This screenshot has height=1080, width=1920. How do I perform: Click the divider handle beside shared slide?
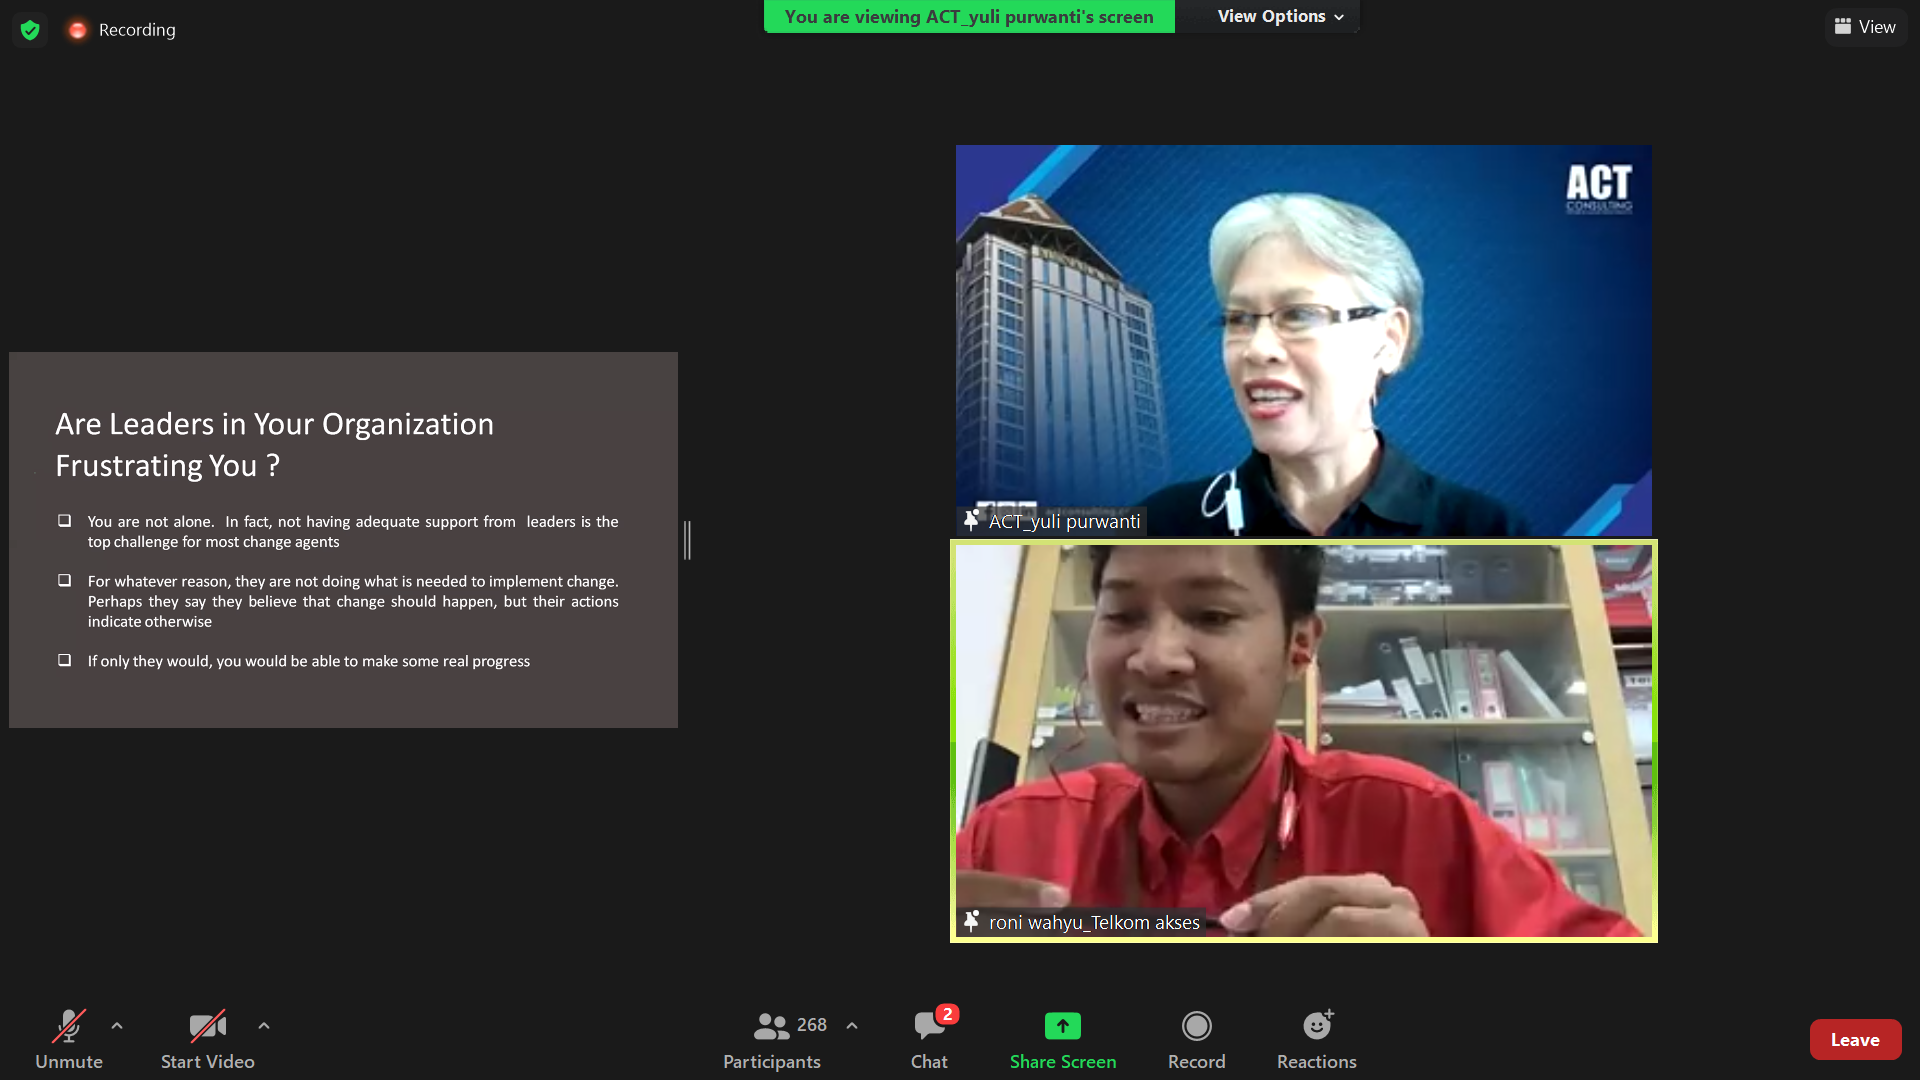[x=688, y=540]
